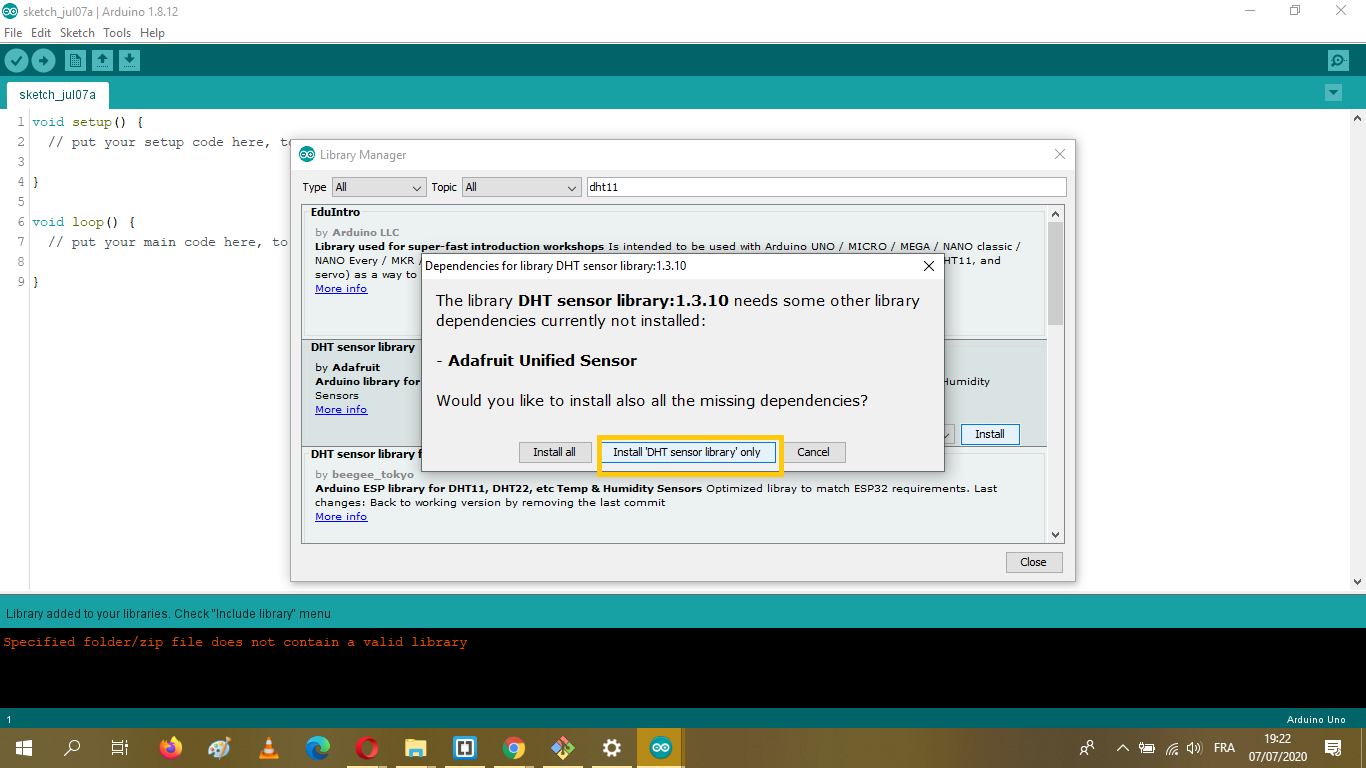Click the 'Specified folder/zip file' error text
The width and height of the screenshot is (1366, 768).
coord(235,642)
